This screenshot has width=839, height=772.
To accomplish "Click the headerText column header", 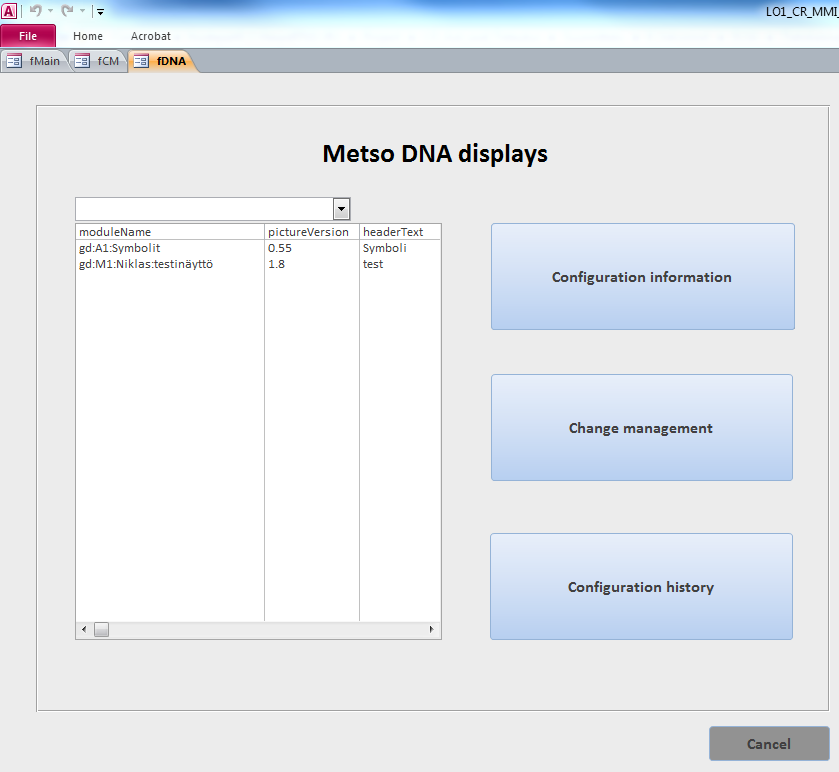I will click(400, 232).
